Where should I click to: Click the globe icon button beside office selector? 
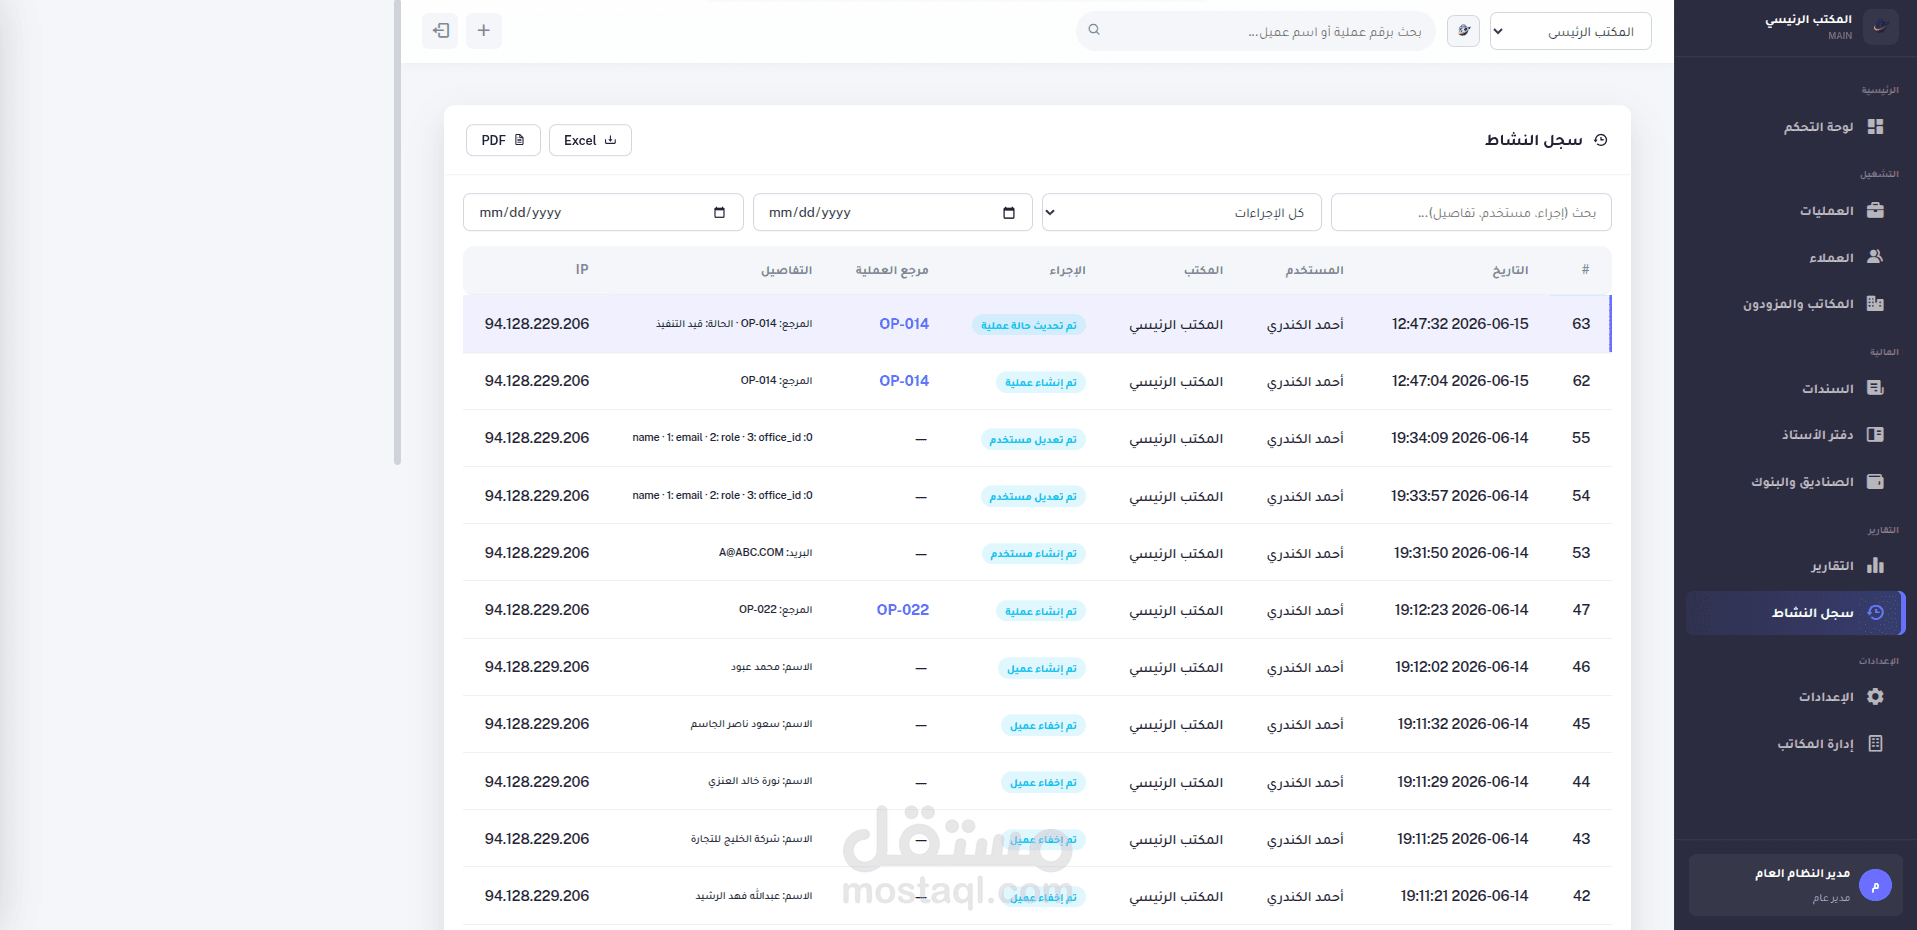(x=1463, y=31)
